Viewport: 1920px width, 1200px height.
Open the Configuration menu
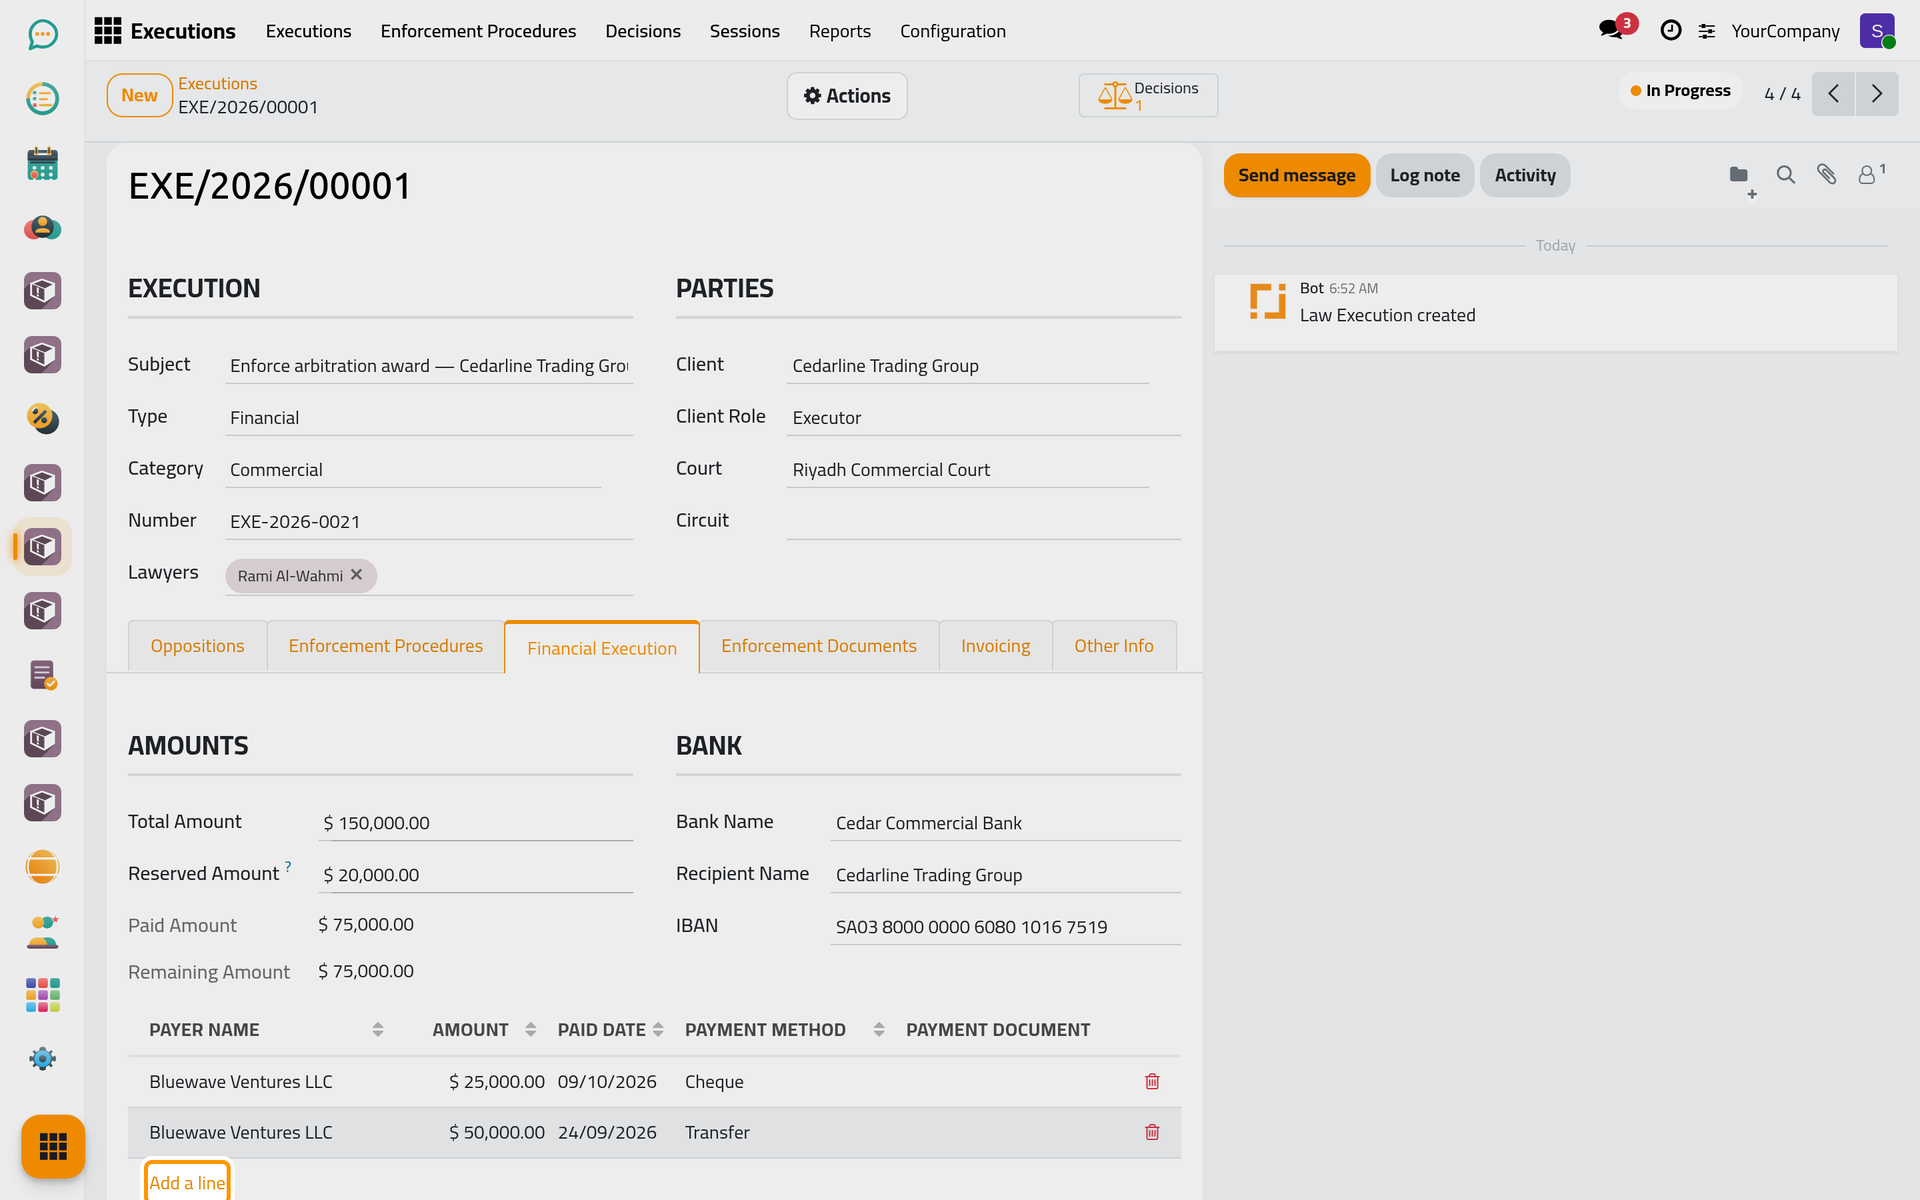(x=953, y=31)
